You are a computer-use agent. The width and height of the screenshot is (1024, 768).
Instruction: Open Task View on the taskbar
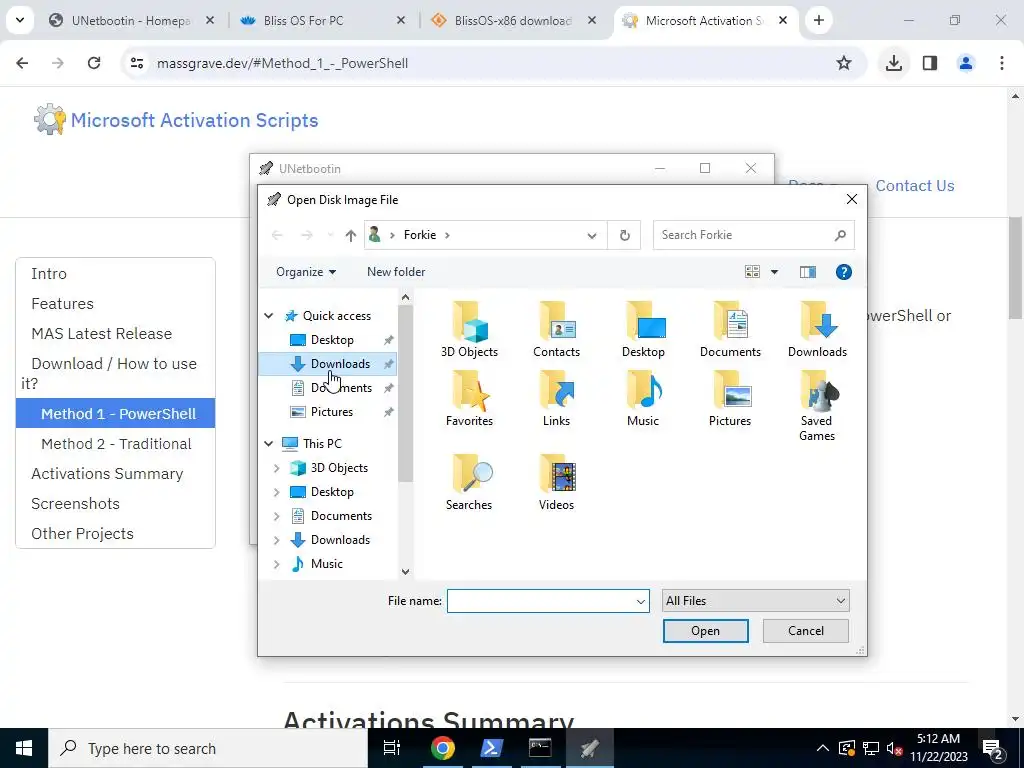(x=392, y=748)
